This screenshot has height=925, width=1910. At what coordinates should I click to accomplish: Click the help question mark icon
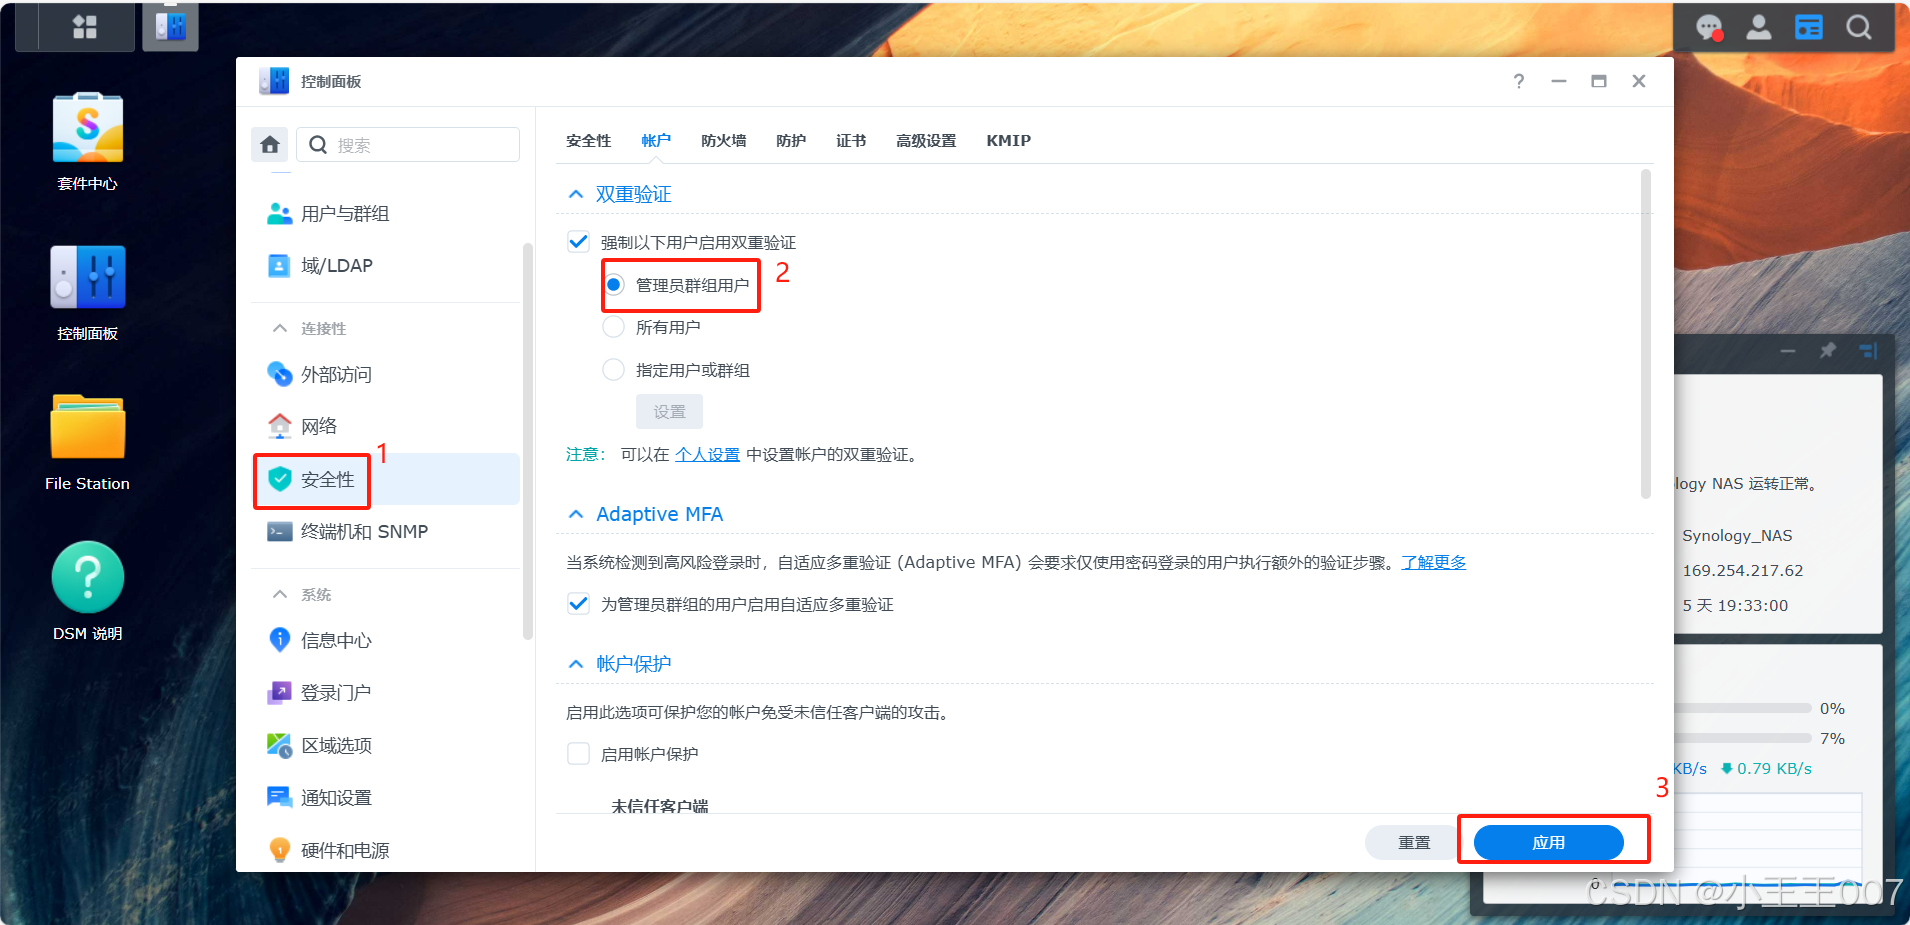pos(1519,82)
